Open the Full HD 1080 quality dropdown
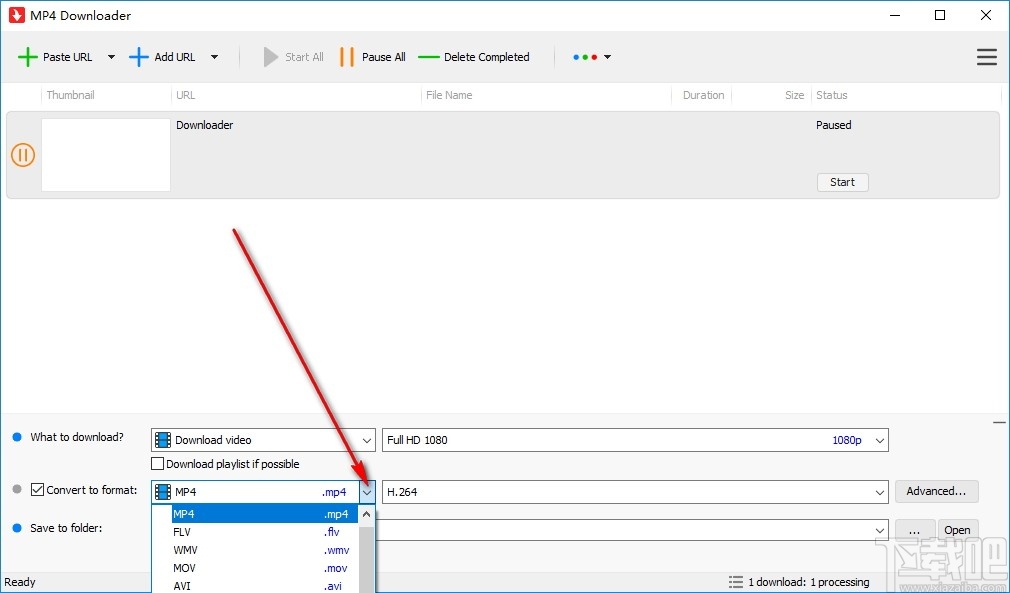 [x=880, y=440]
